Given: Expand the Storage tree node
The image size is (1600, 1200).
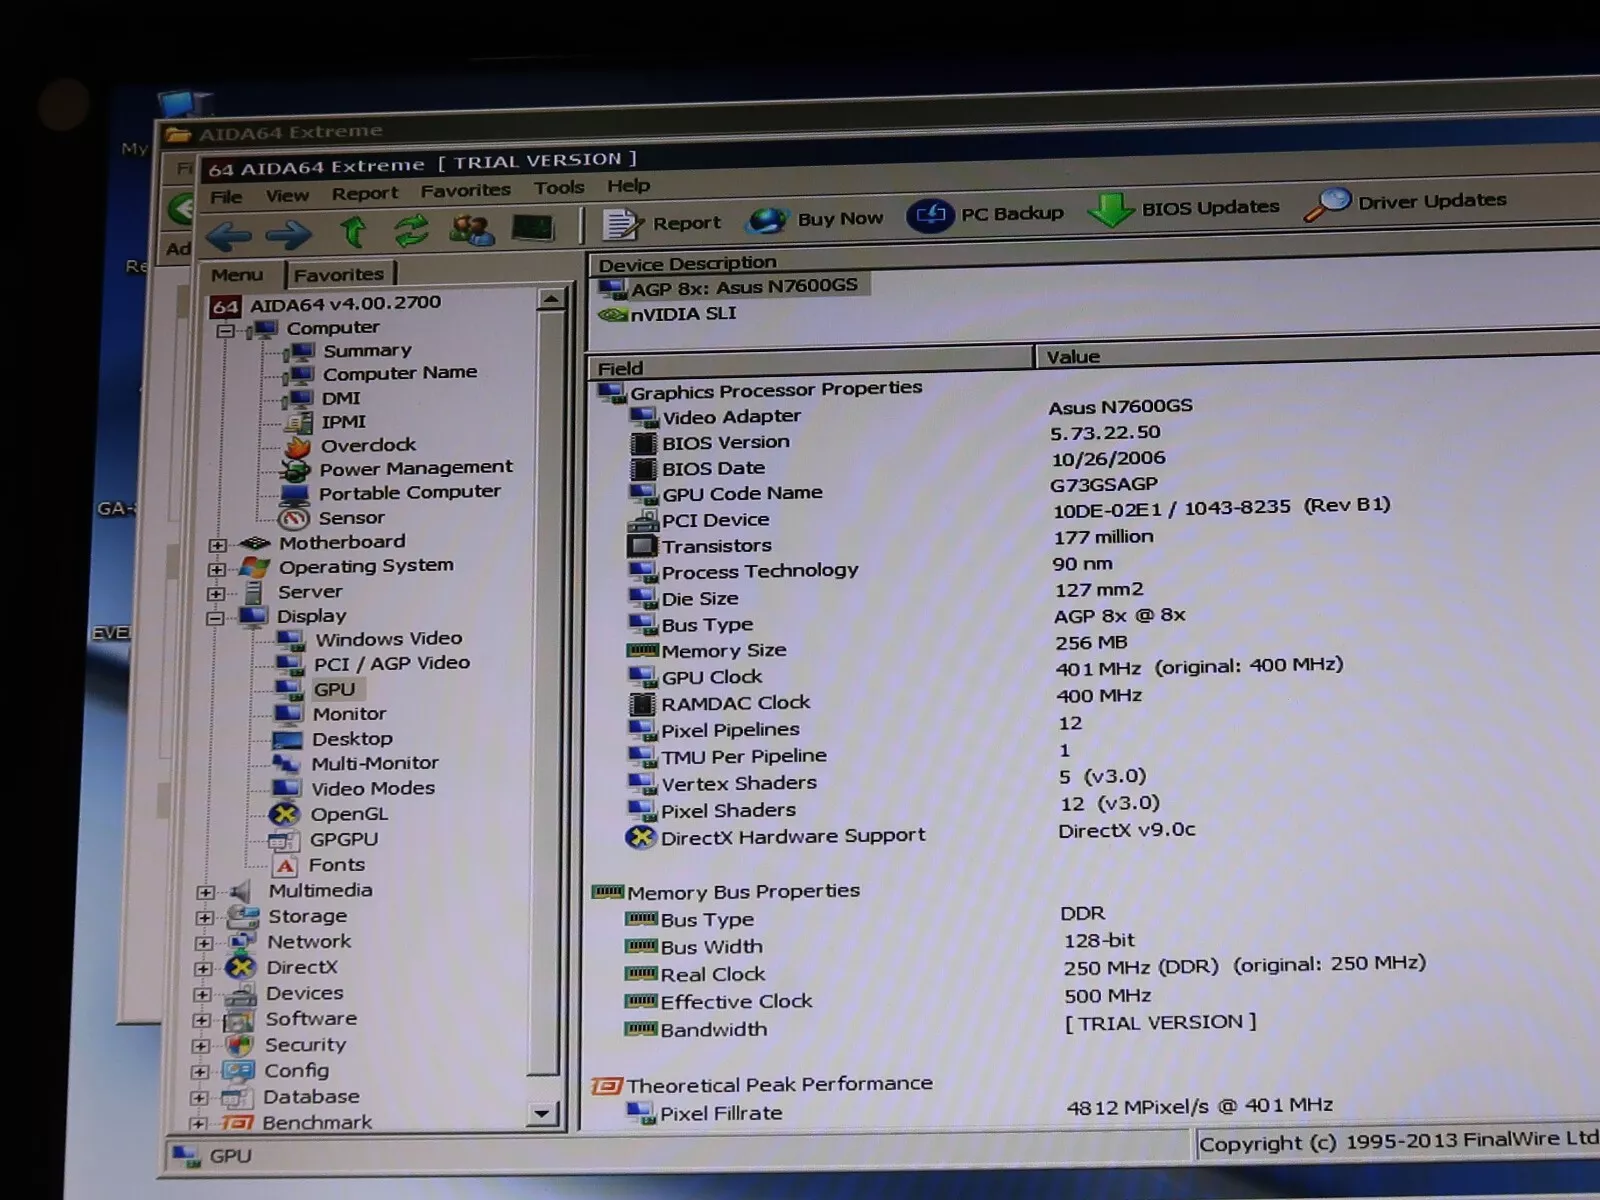Looking at the screenshot, I should tap(204, 918).
